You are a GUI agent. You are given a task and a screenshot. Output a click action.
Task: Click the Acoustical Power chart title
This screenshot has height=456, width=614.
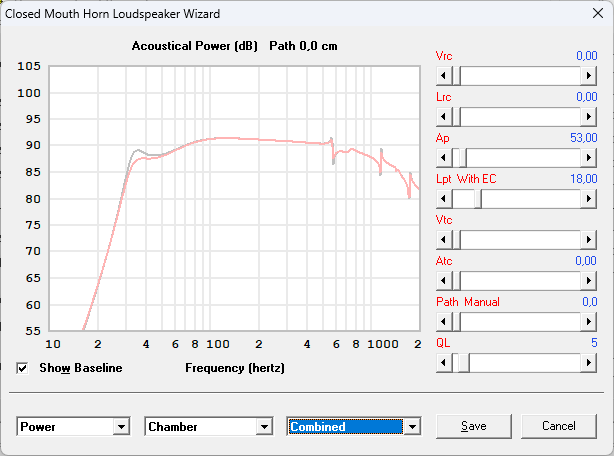point(234,46)
